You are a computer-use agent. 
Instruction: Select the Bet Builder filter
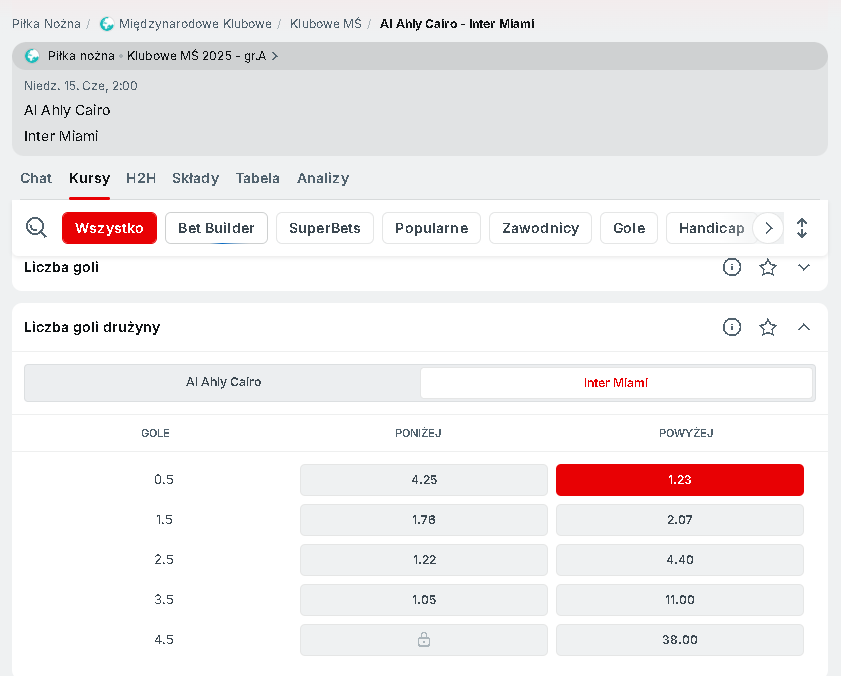[216, 228]
